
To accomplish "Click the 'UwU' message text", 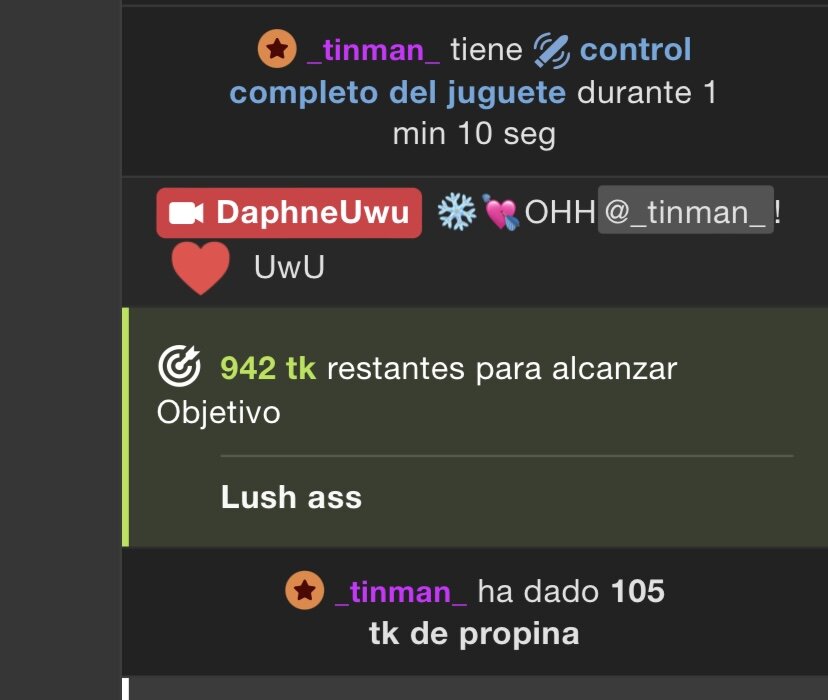I will pyautogui.click(x=289, y=267).
